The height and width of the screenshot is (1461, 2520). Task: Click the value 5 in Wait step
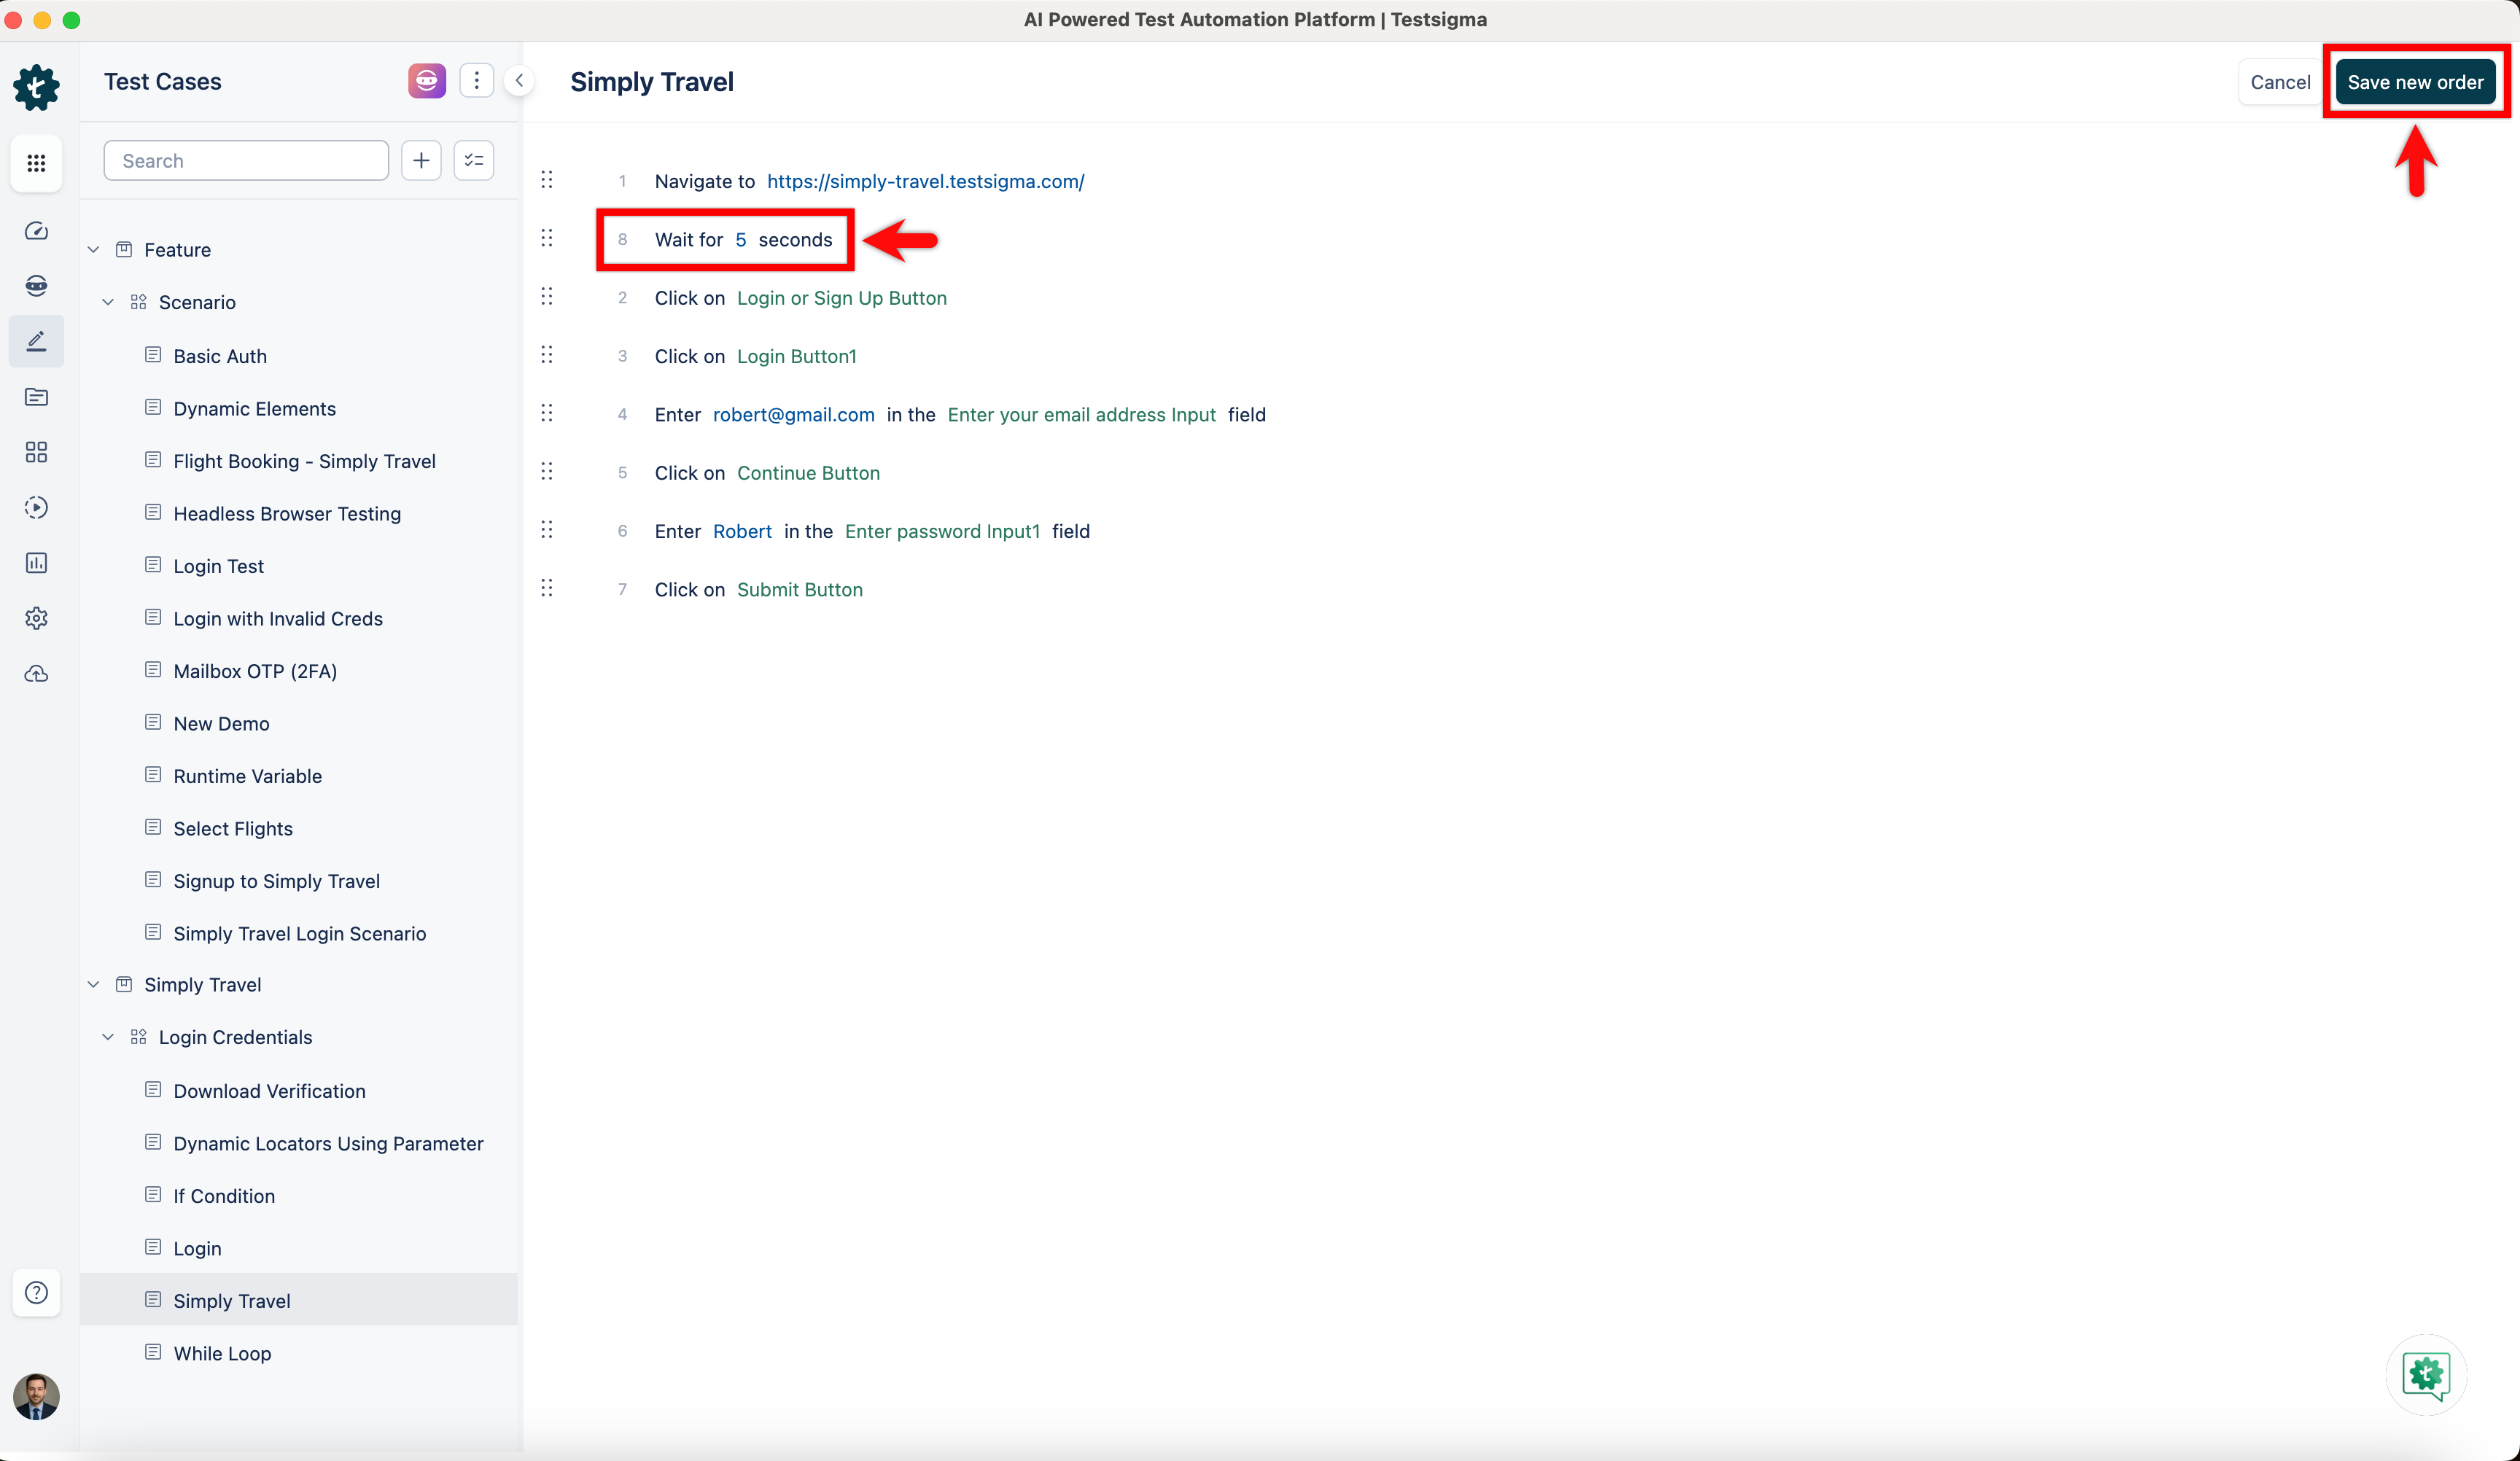click(x=740, y=240)
